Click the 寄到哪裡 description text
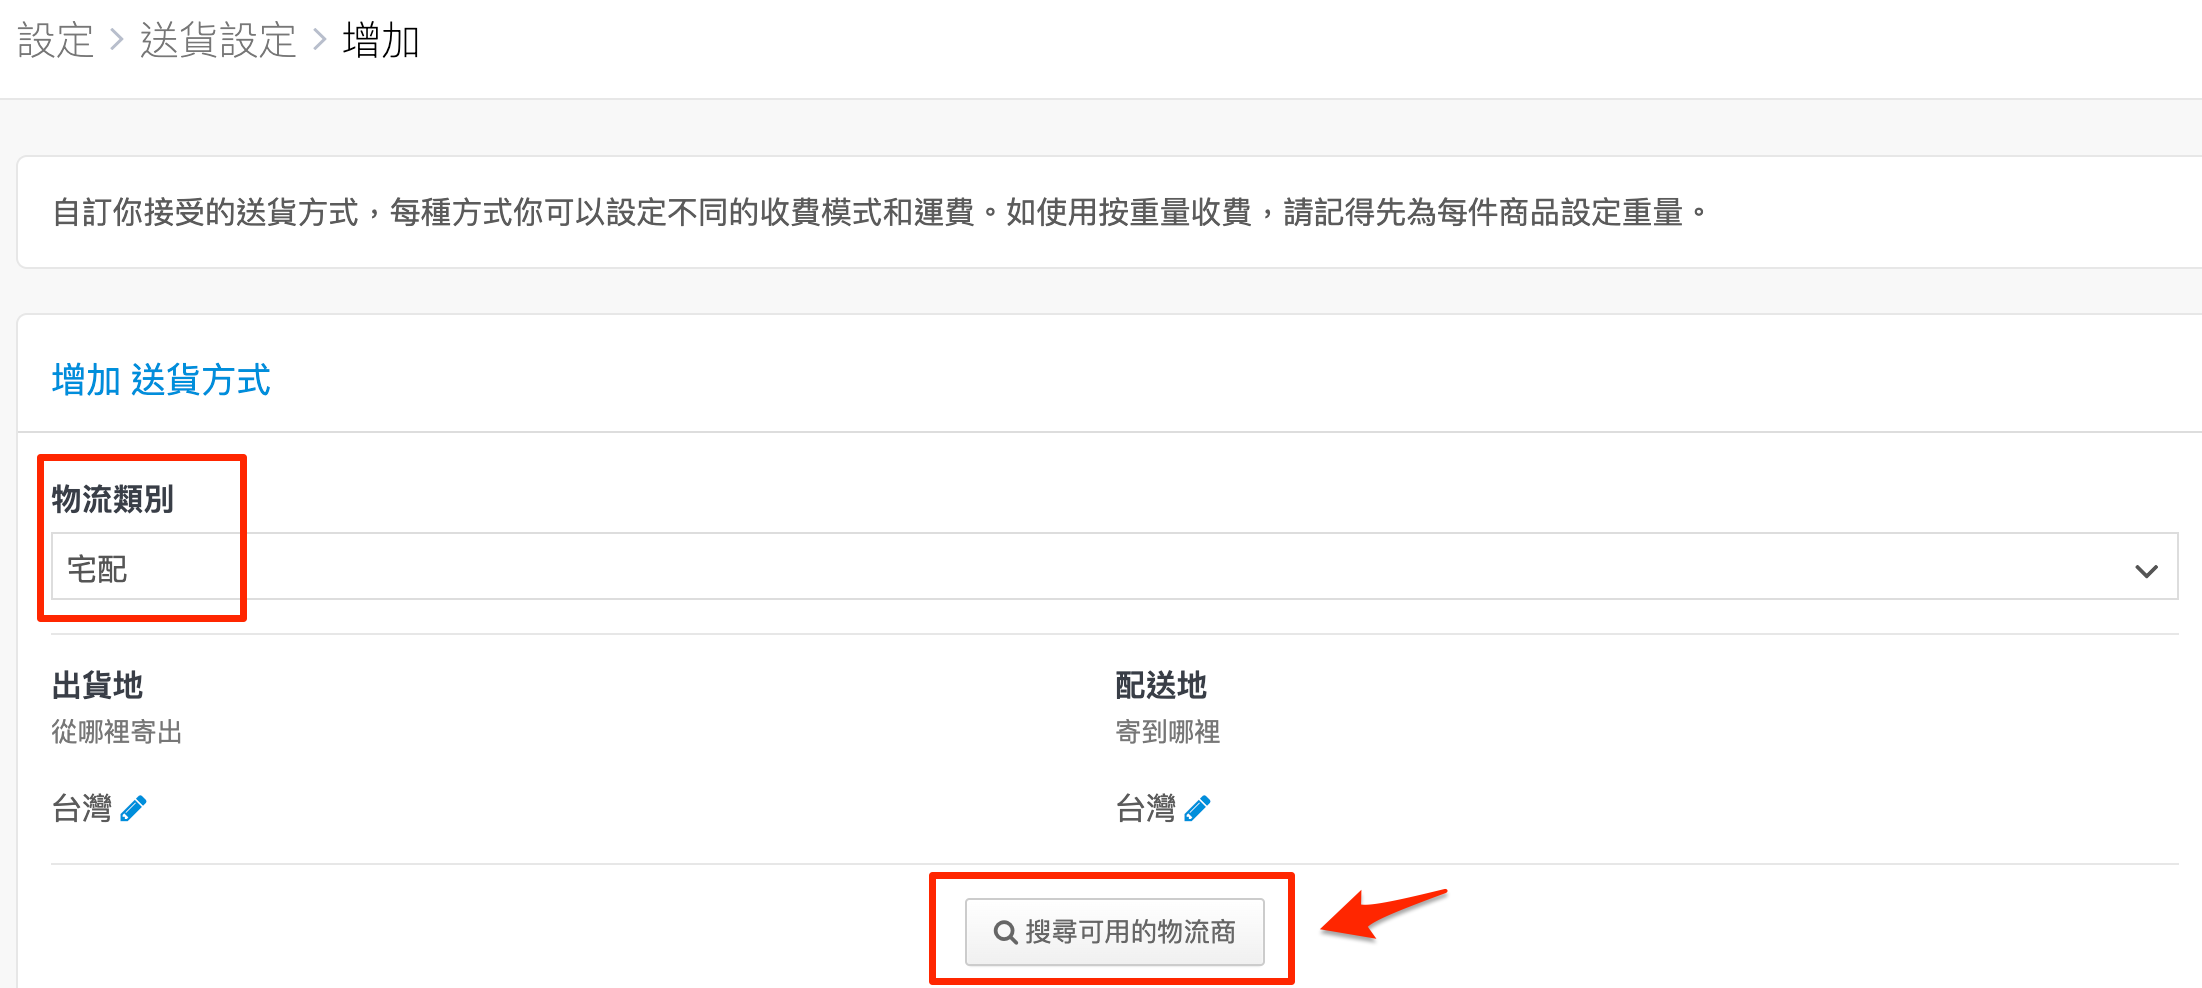The height and width of the screenshot is (988, 2202). coord(1167,732)
